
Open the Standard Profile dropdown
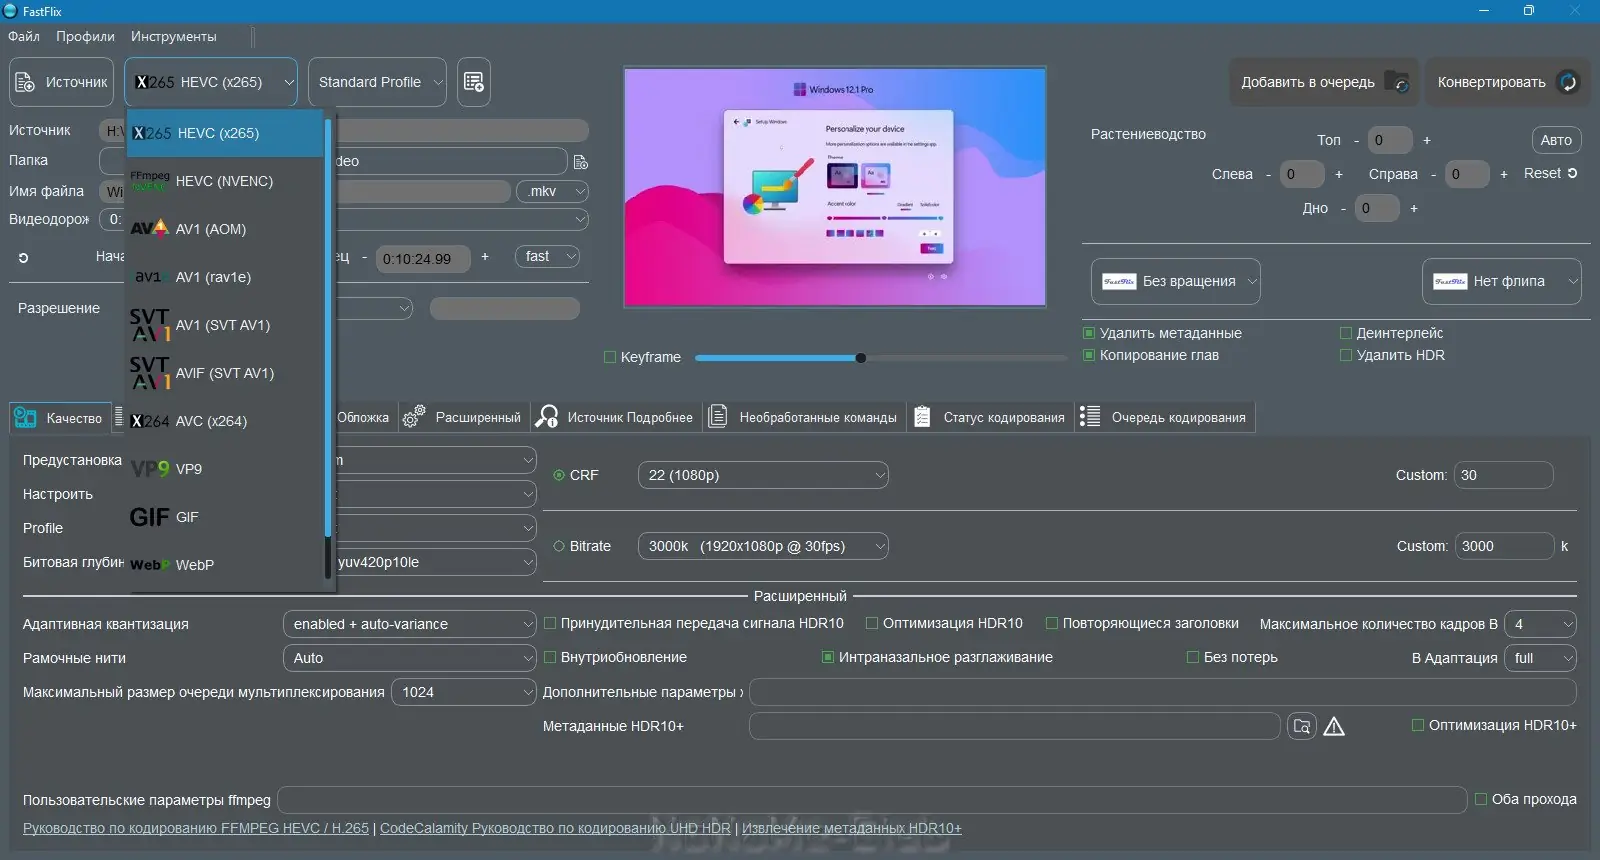click(377, 82)
